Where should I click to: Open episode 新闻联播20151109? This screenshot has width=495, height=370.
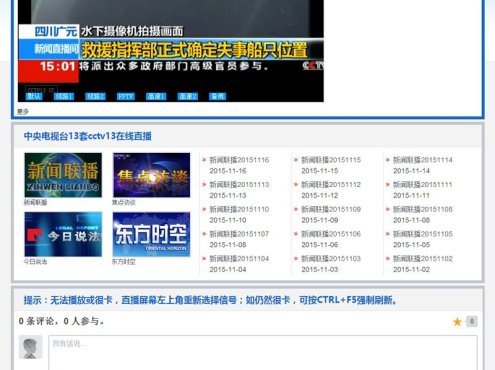point(331,209)
